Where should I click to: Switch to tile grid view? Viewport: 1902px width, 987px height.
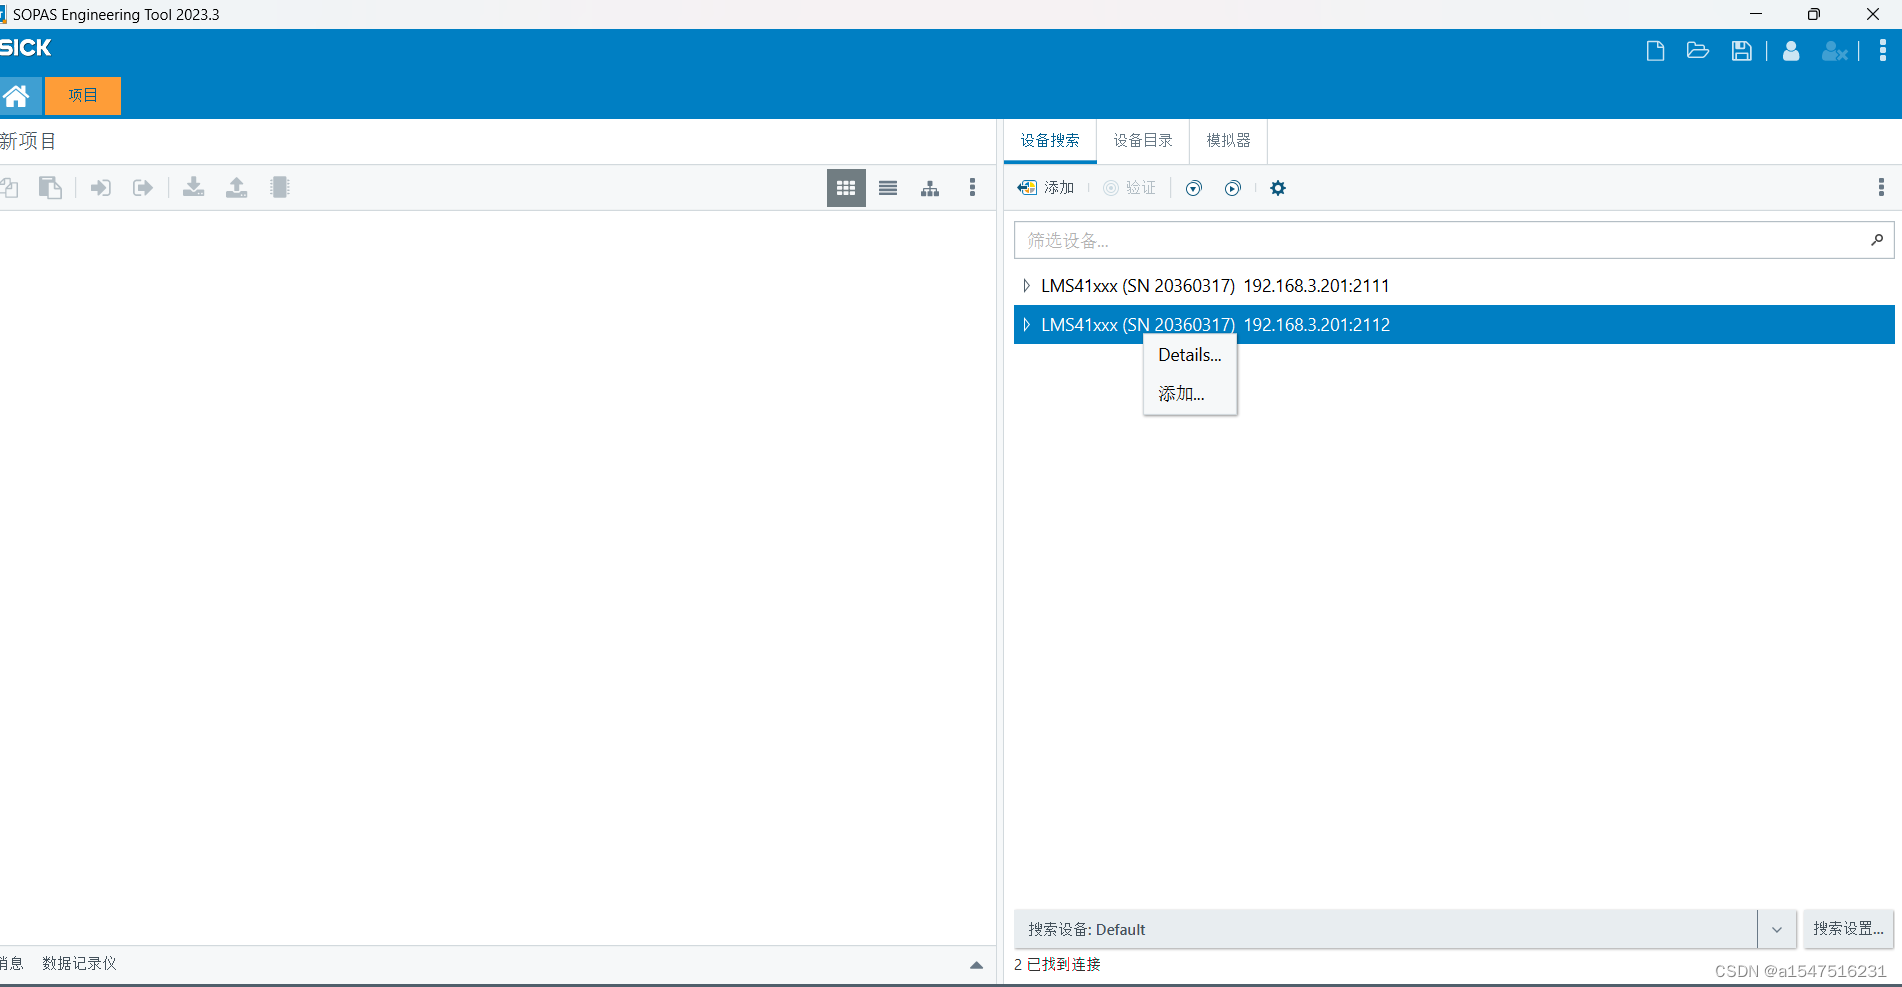[x=846, y=188]
